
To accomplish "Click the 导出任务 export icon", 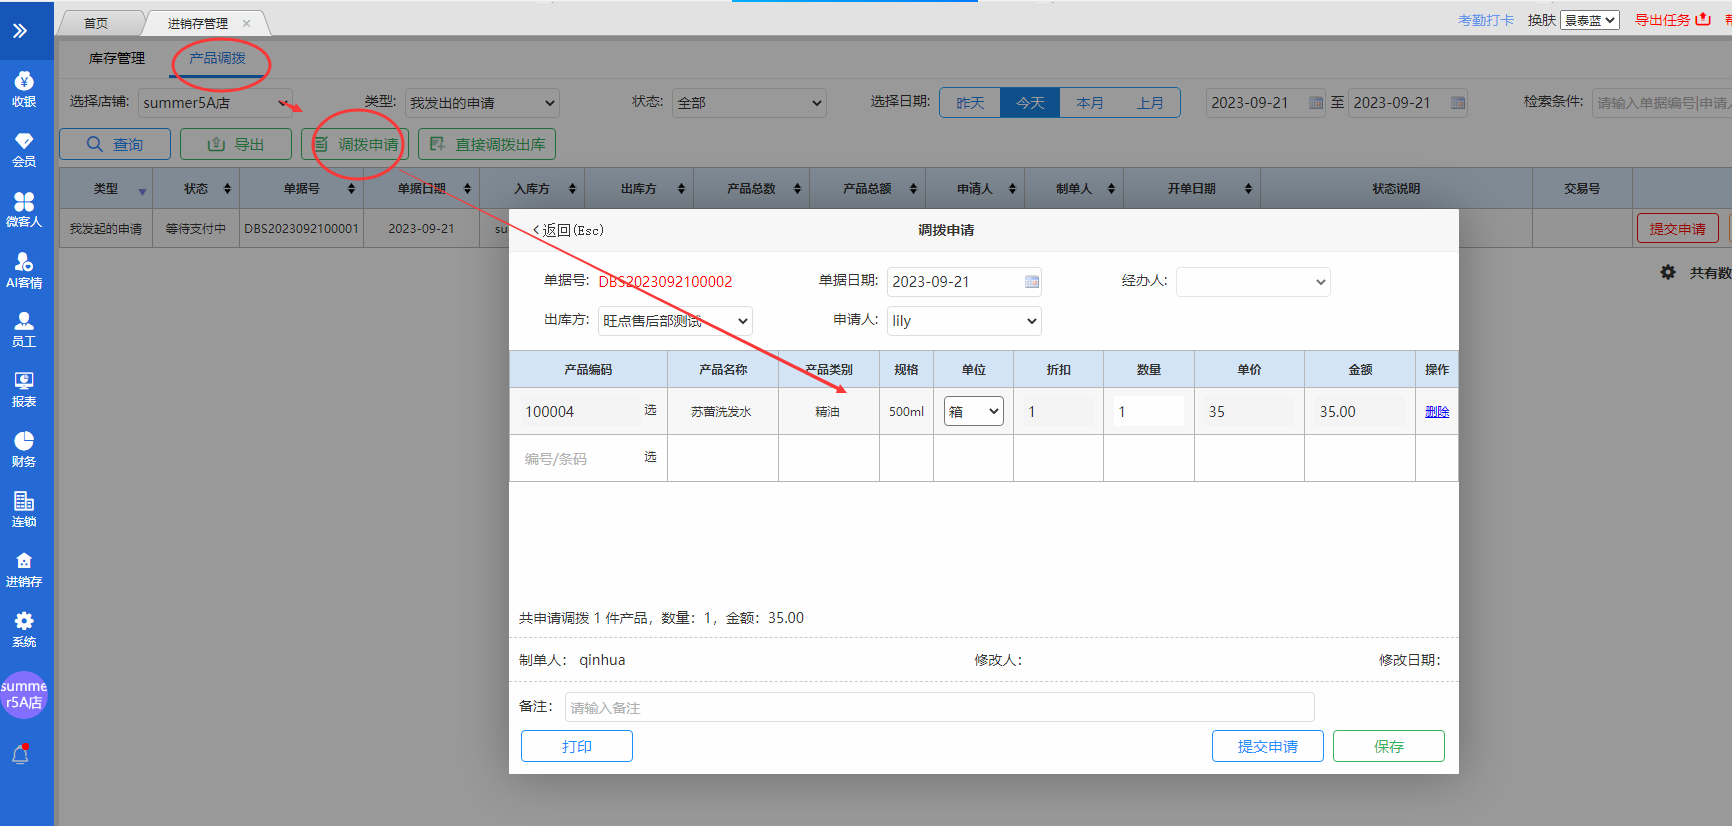I will (x=1703, y=19).
